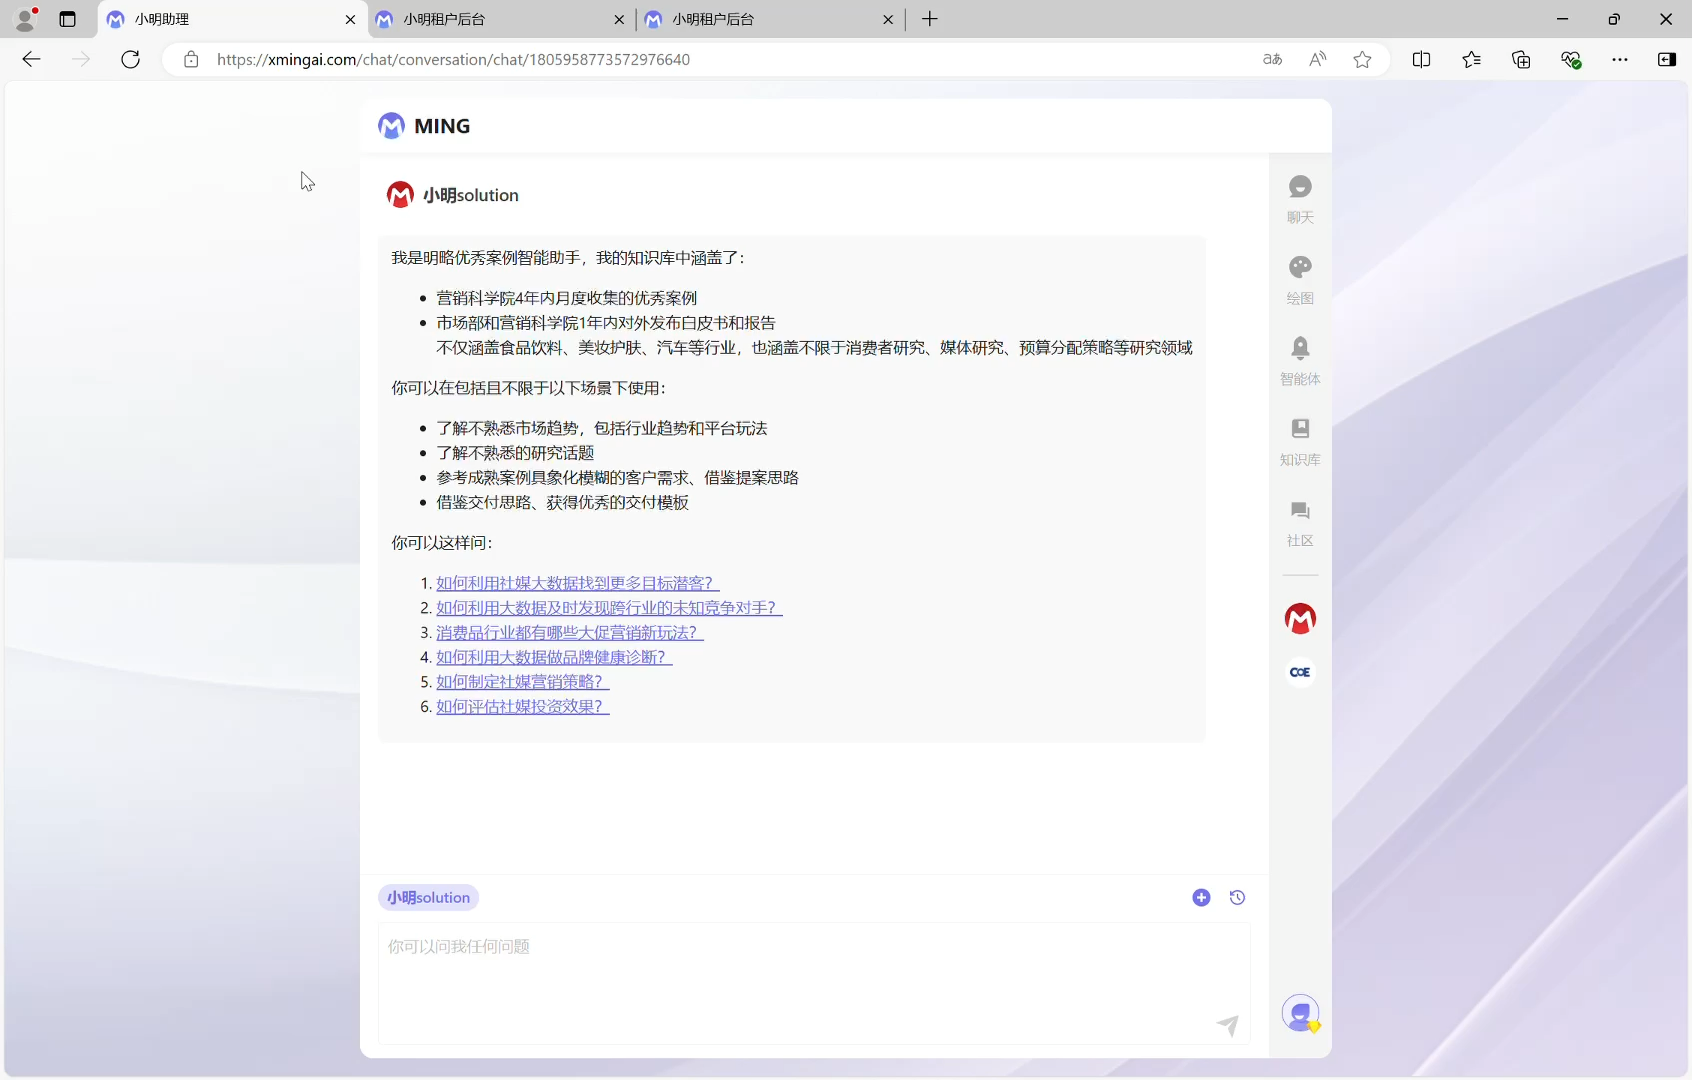Select the COE agent icon in sidebar
Screen dimensions: 1692x1080
click(1300, 672)
